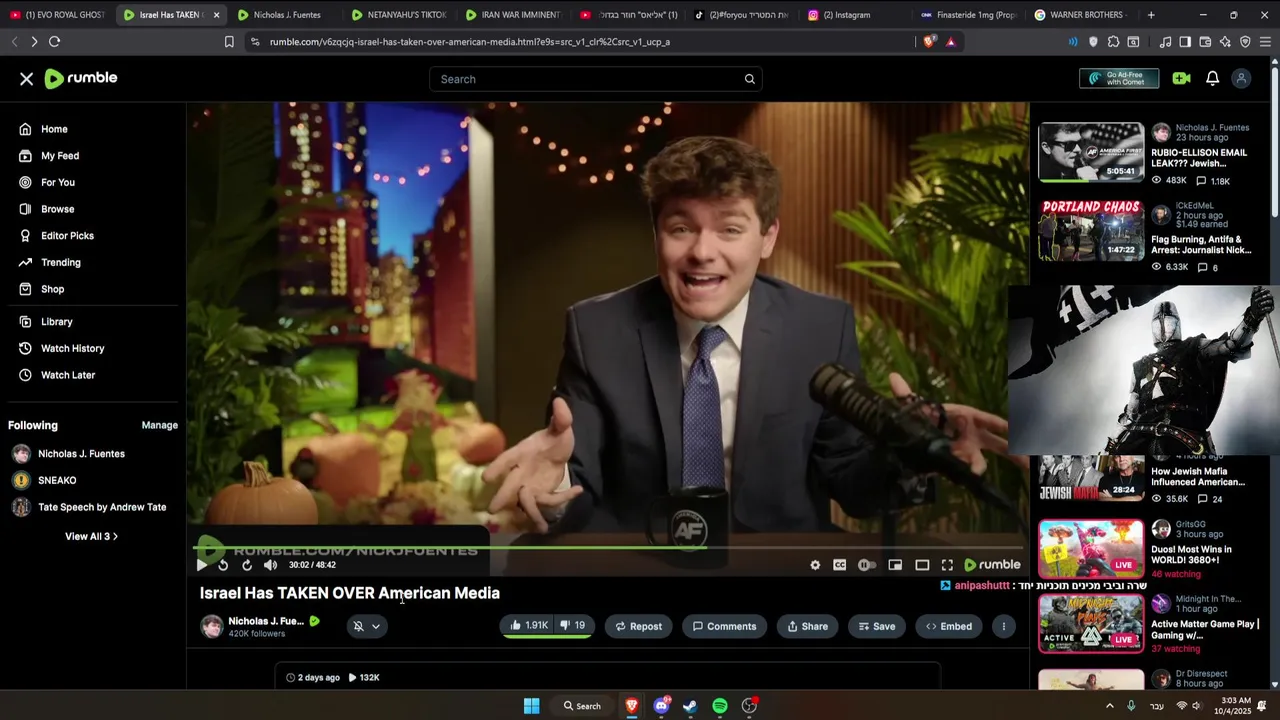1280x720 pixels.
Task: Rewind the video with back-skip icon
Action: [223, 565]
